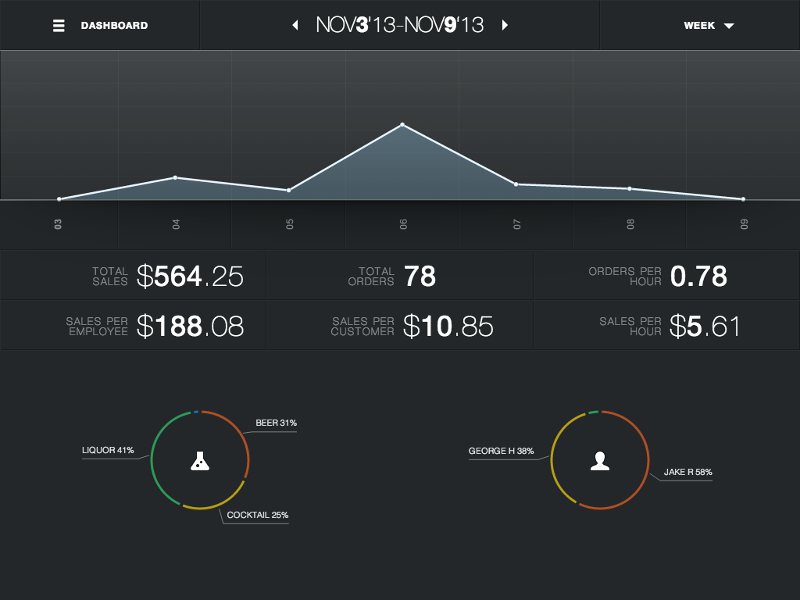Click the right arrow to view the next week
Image resolution: width=800 pixels, height=600 pixels.
(506, 25)
